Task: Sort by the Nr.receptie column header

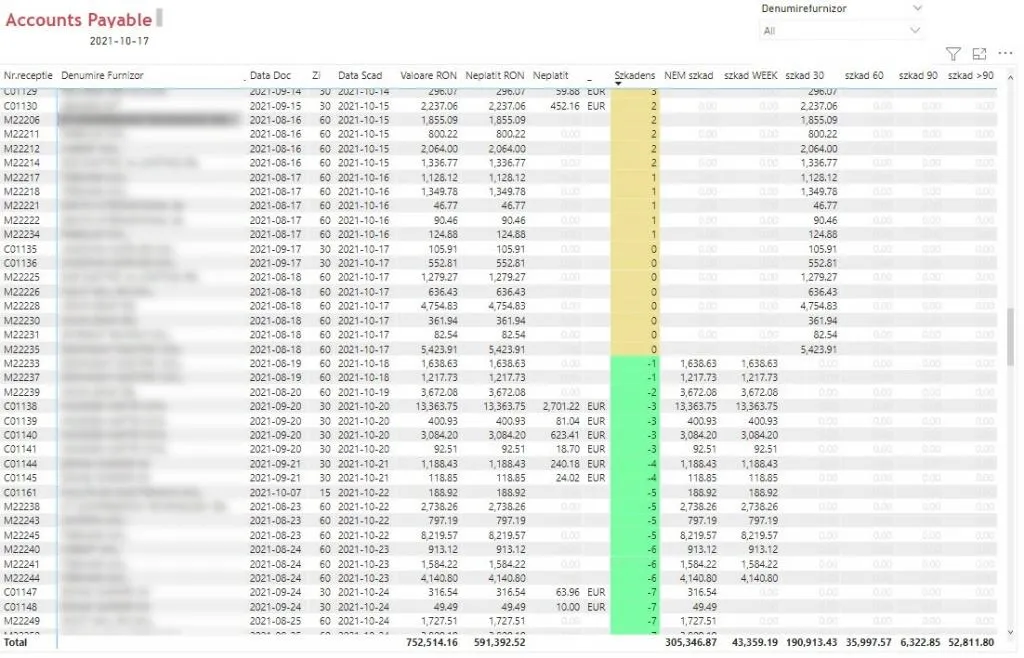Action: click(x=27, y=75)
